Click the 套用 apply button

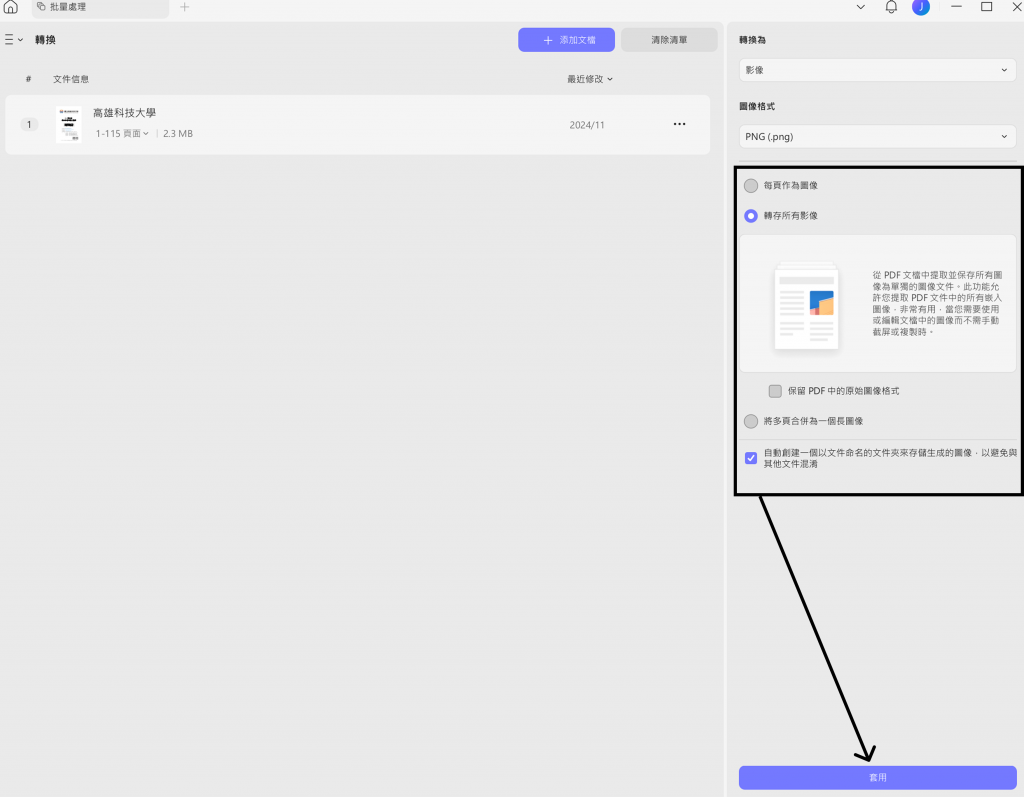tap(877, 777)
